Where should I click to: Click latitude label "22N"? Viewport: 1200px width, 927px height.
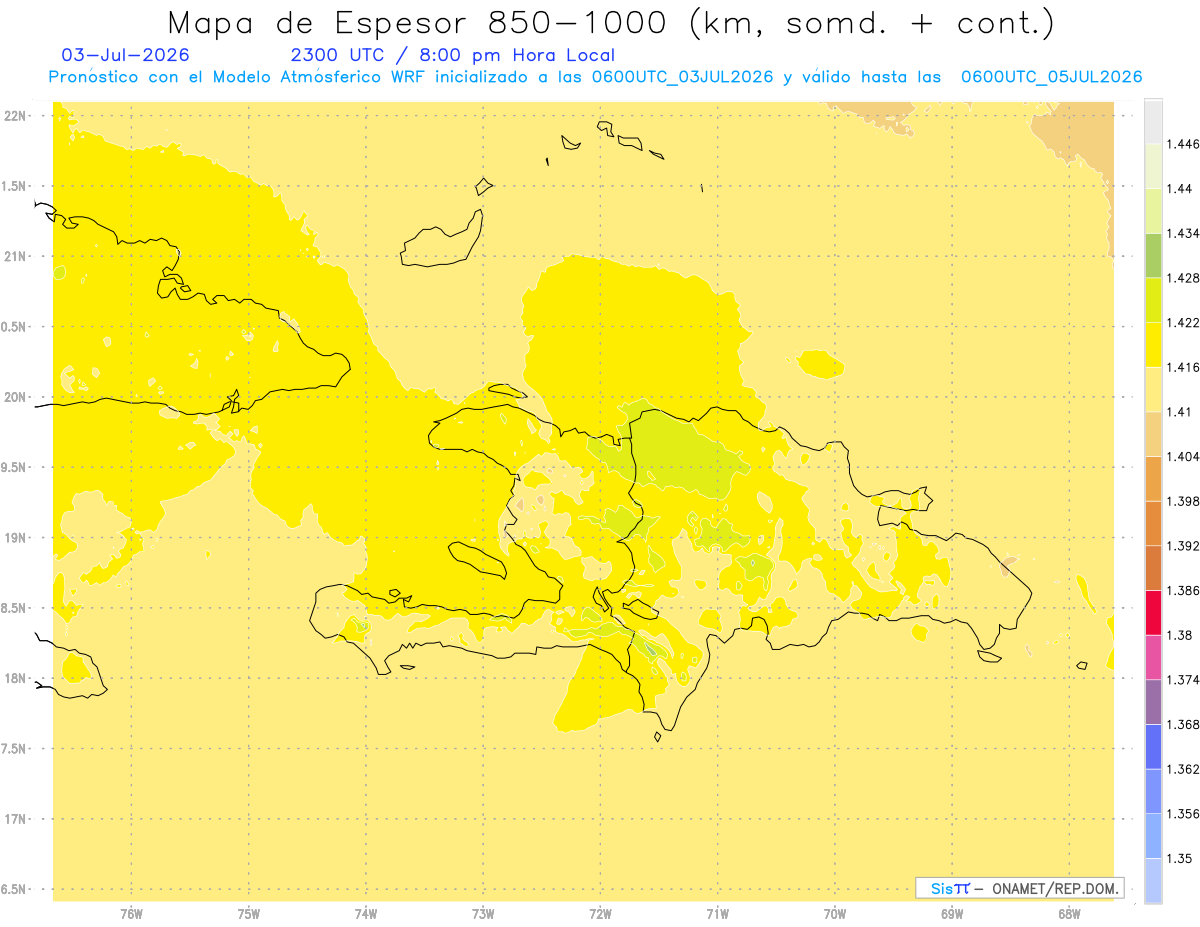point(15,115)
